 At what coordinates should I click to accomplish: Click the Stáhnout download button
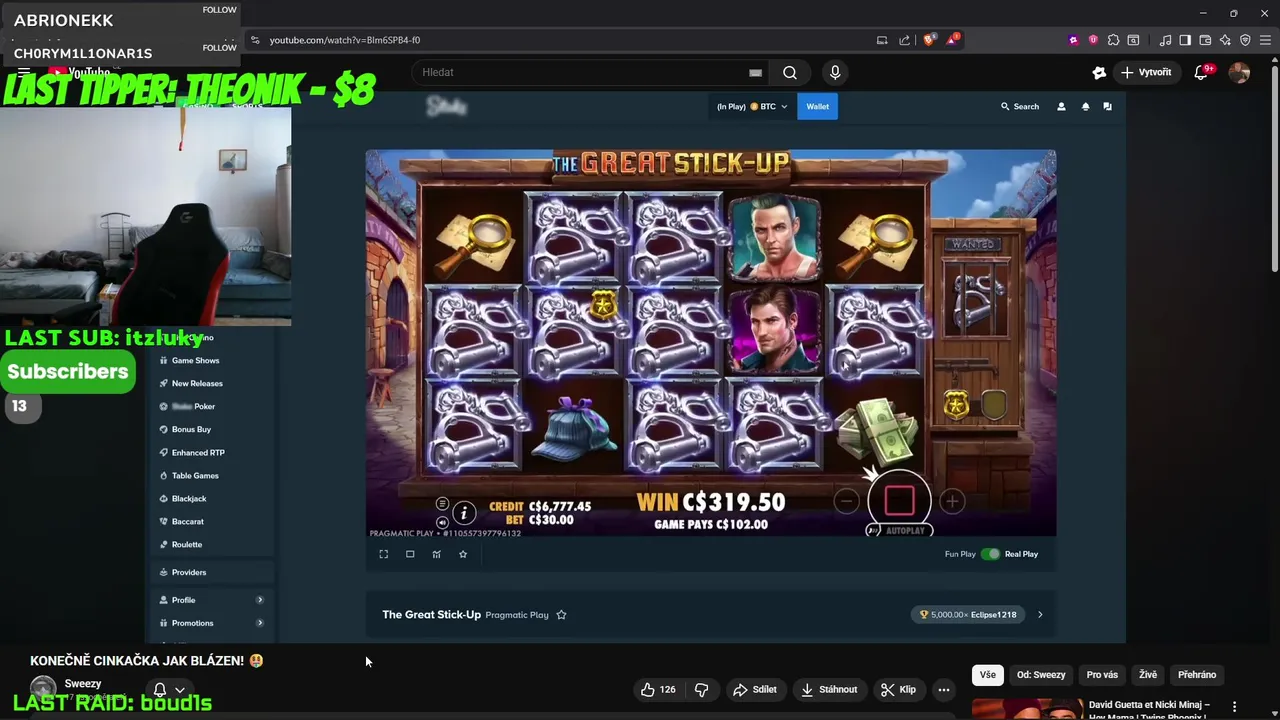[x=829, y=689]
